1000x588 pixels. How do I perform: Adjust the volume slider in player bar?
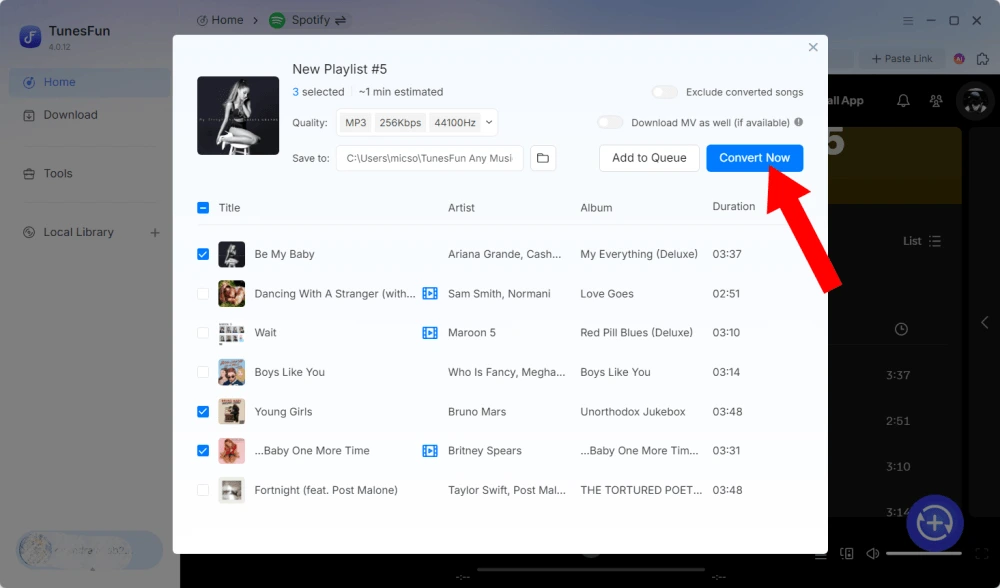(x=923, y=554)
